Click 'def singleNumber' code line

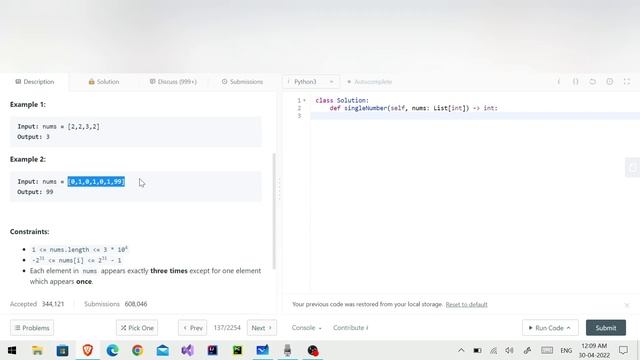[413, 108]
